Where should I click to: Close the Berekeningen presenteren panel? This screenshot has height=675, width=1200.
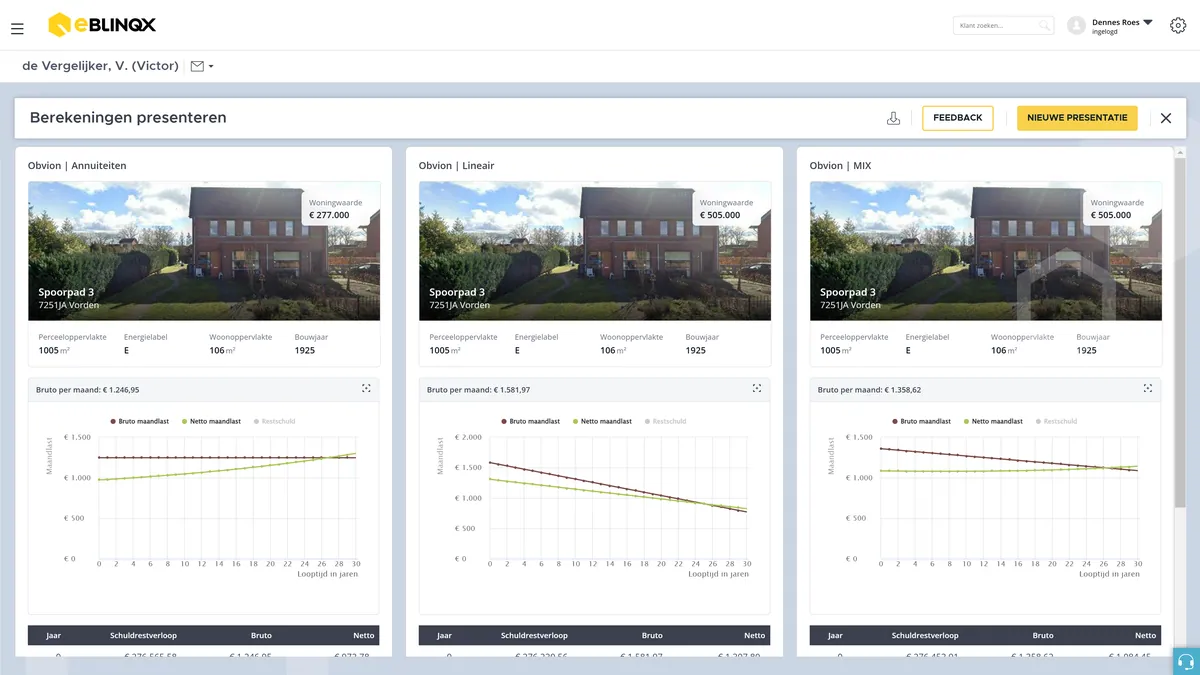(1166, 118)
